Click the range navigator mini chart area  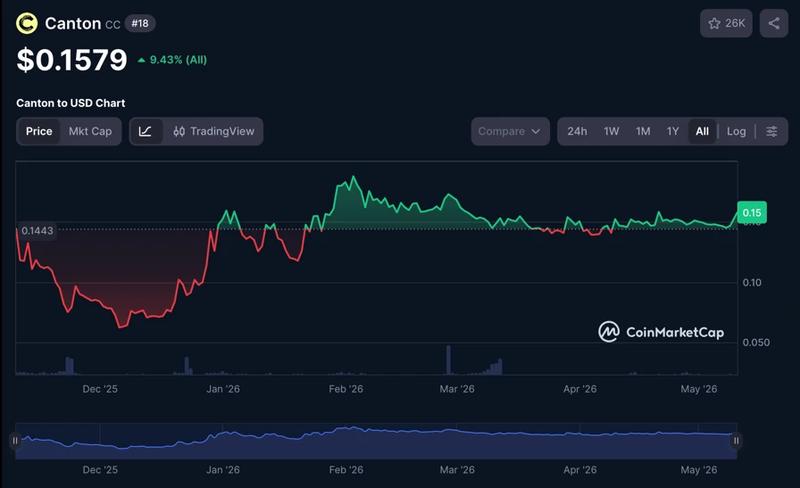[376, 441]
